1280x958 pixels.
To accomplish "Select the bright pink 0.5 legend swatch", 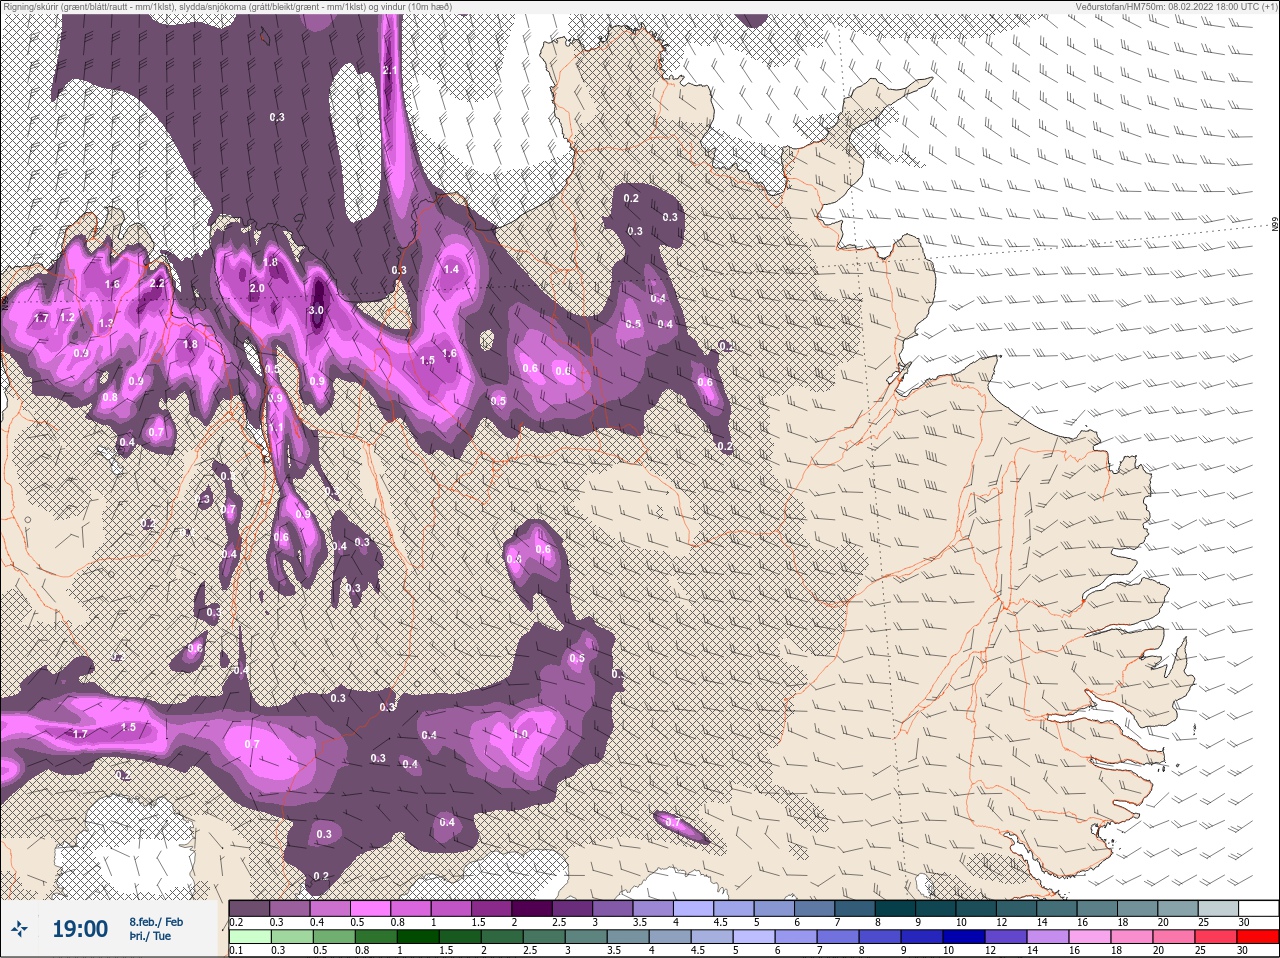I will 369,908.
